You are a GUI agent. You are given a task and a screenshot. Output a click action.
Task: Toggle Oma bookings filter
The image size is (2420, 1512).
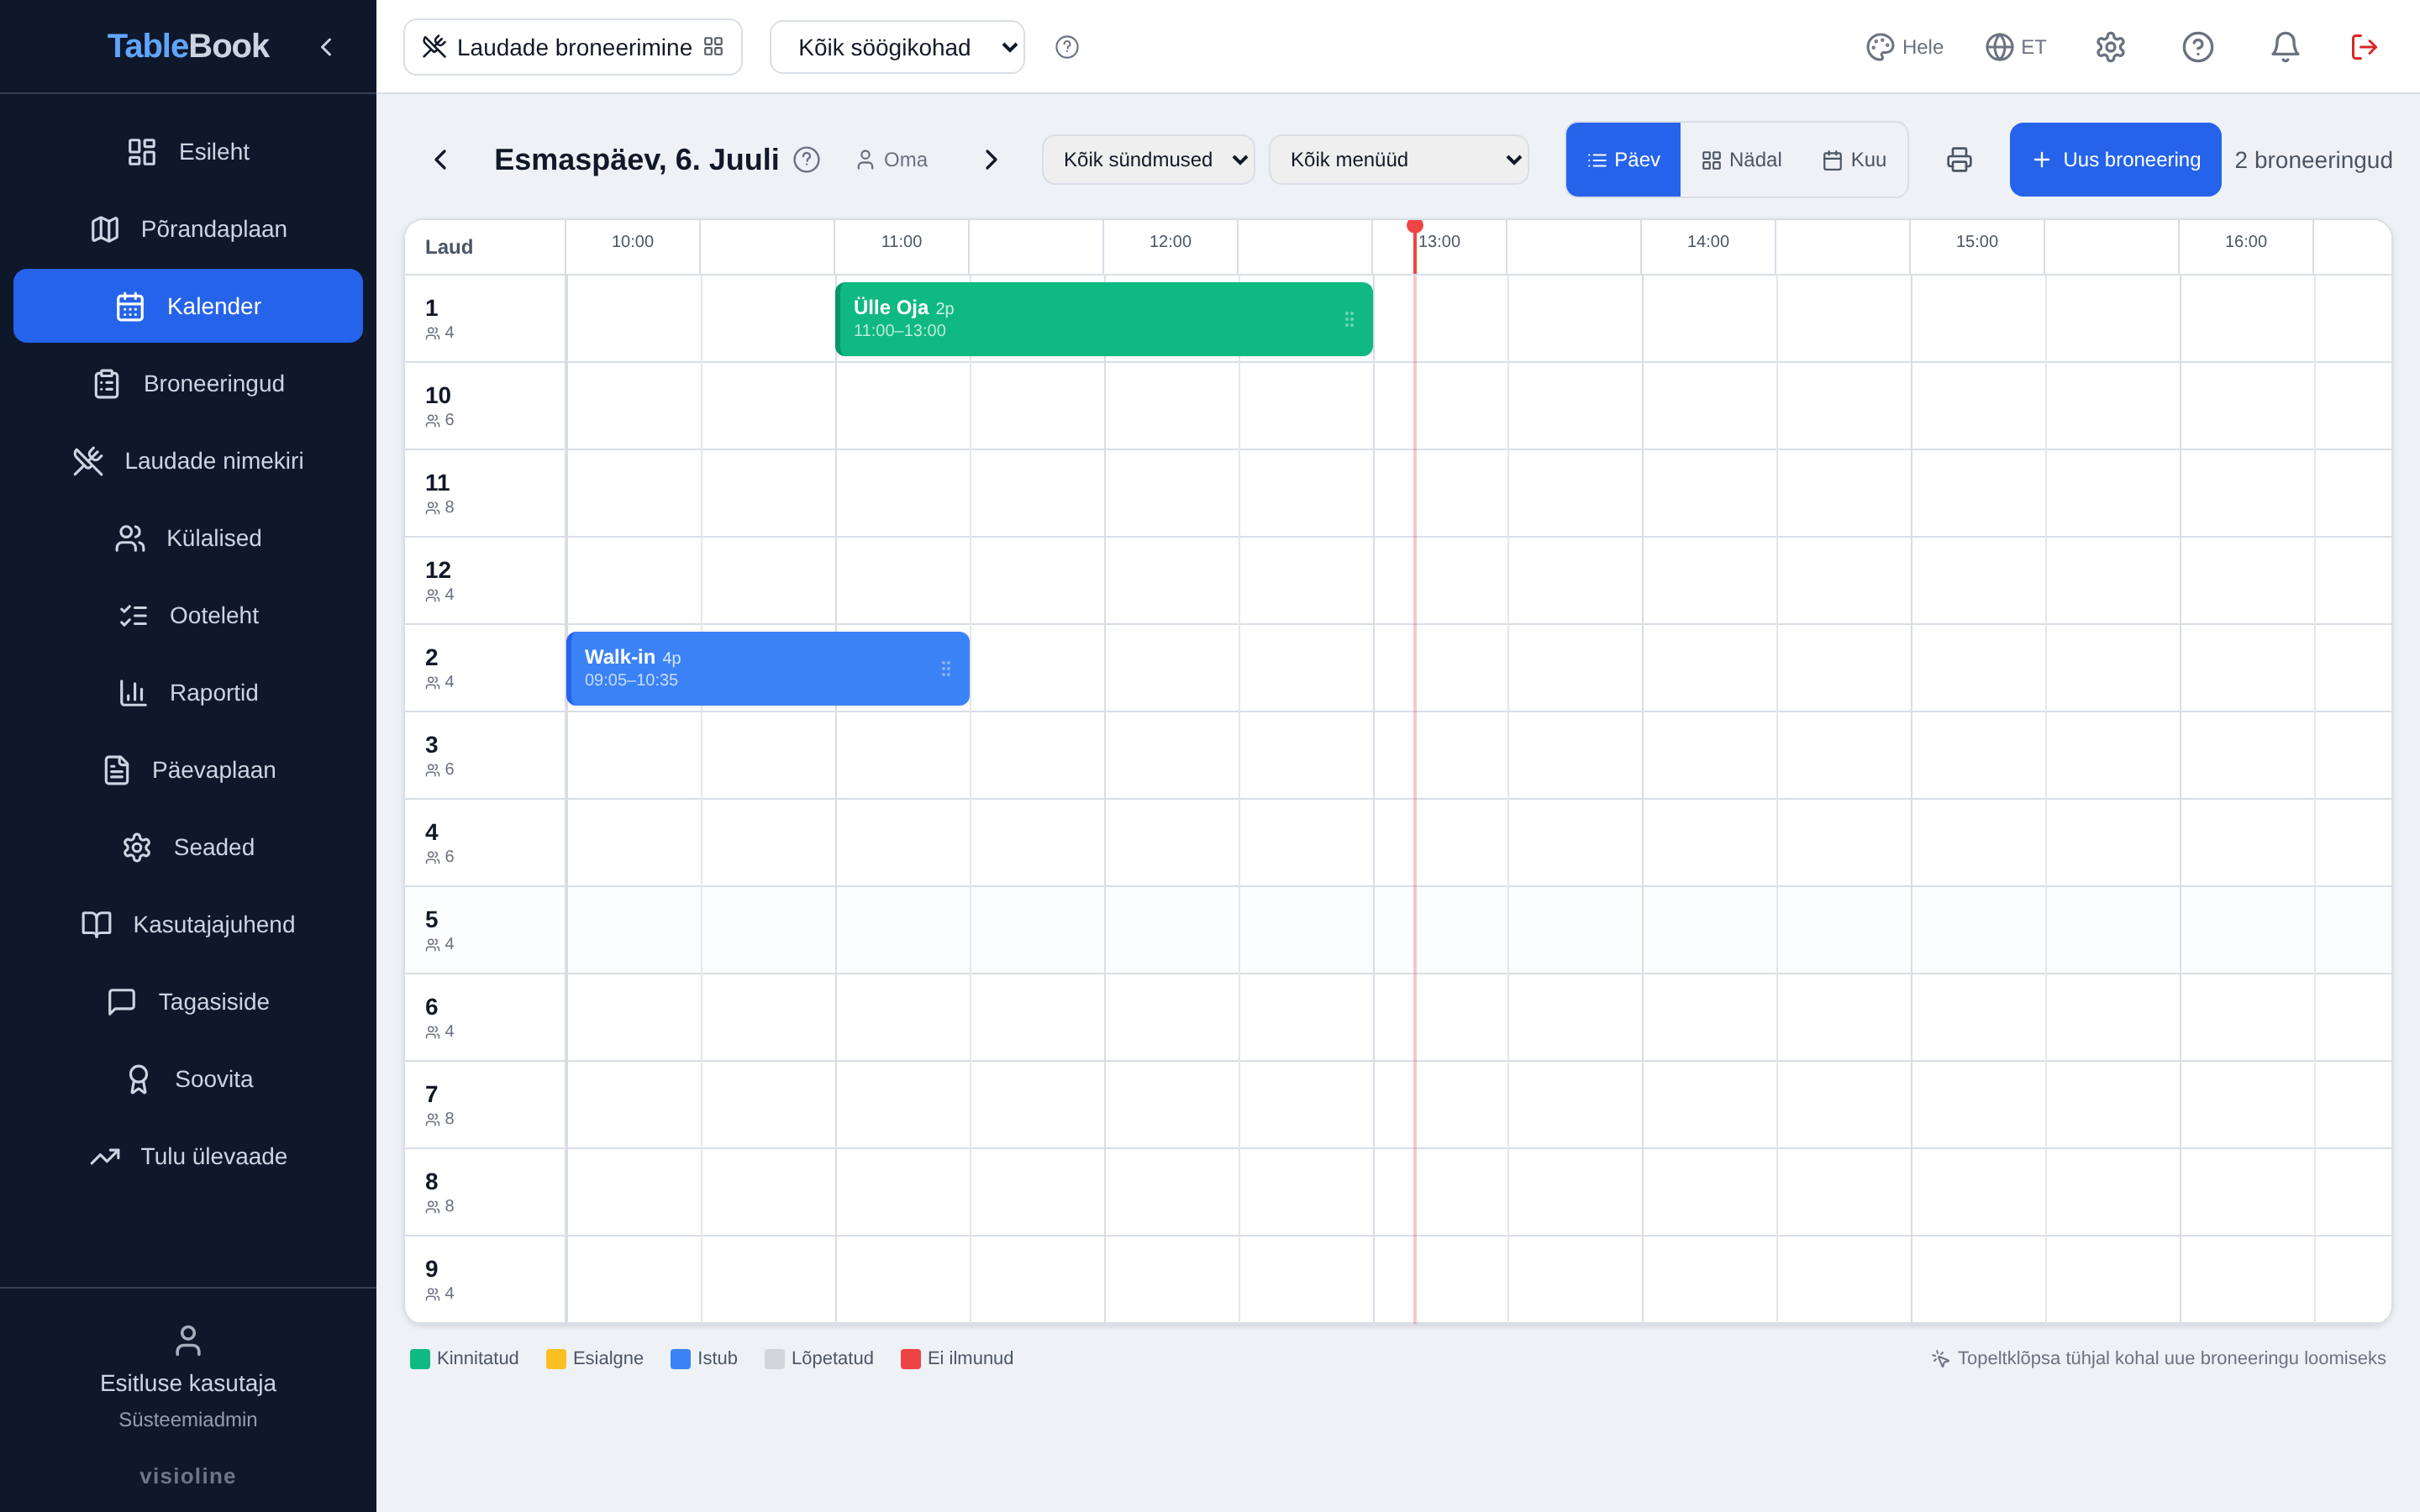pyautogui.click(x=891, y=160)
